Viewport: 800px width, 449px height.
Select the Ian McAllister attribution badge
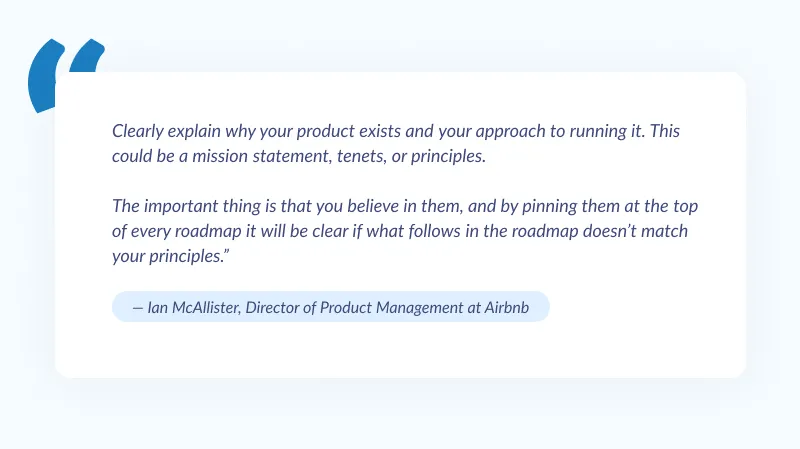tap(331, 308)
